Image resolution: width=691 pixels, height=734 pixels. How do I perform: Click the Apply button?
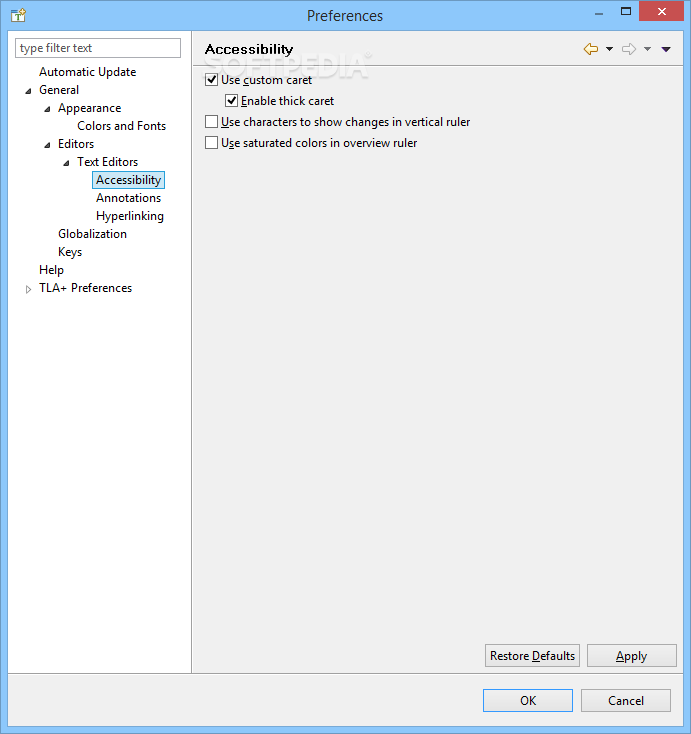pyautogui.click(x=632, y=655)
